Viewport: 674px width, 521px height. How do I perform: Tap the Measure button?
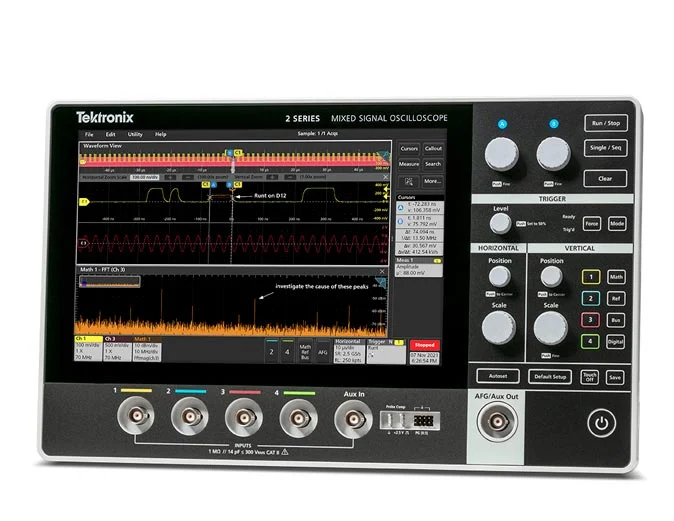[x=409, y=164]
